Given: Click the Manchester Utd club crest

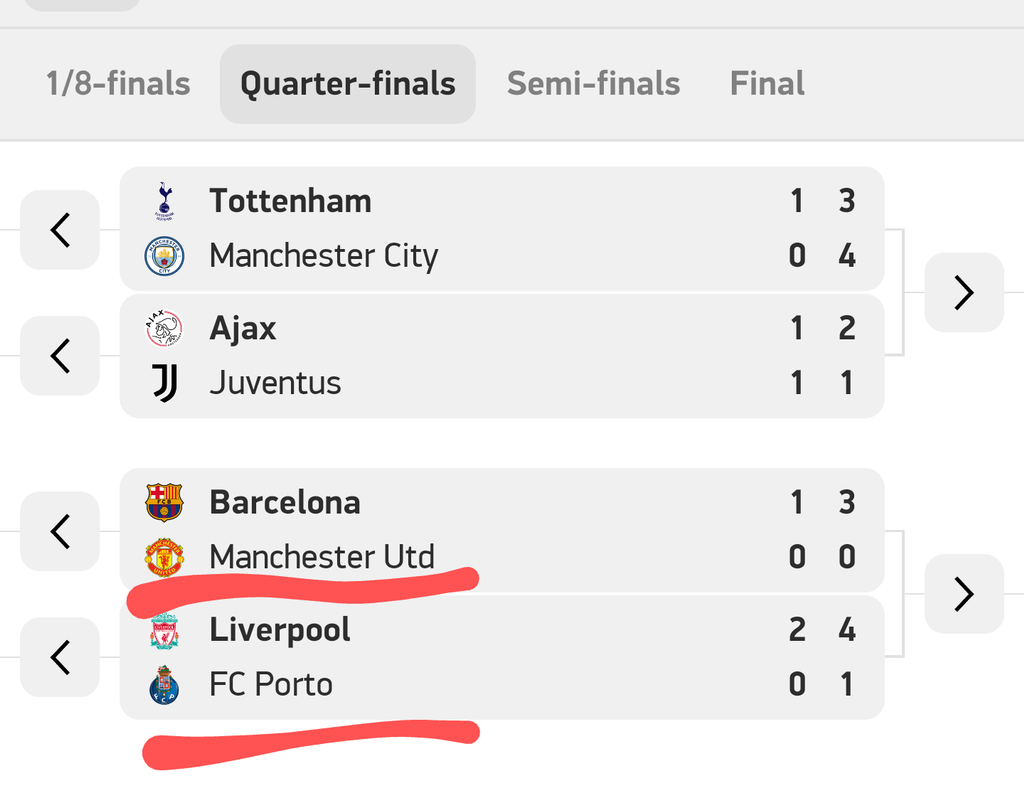Looking at the screenshot, I should (165, 557).
